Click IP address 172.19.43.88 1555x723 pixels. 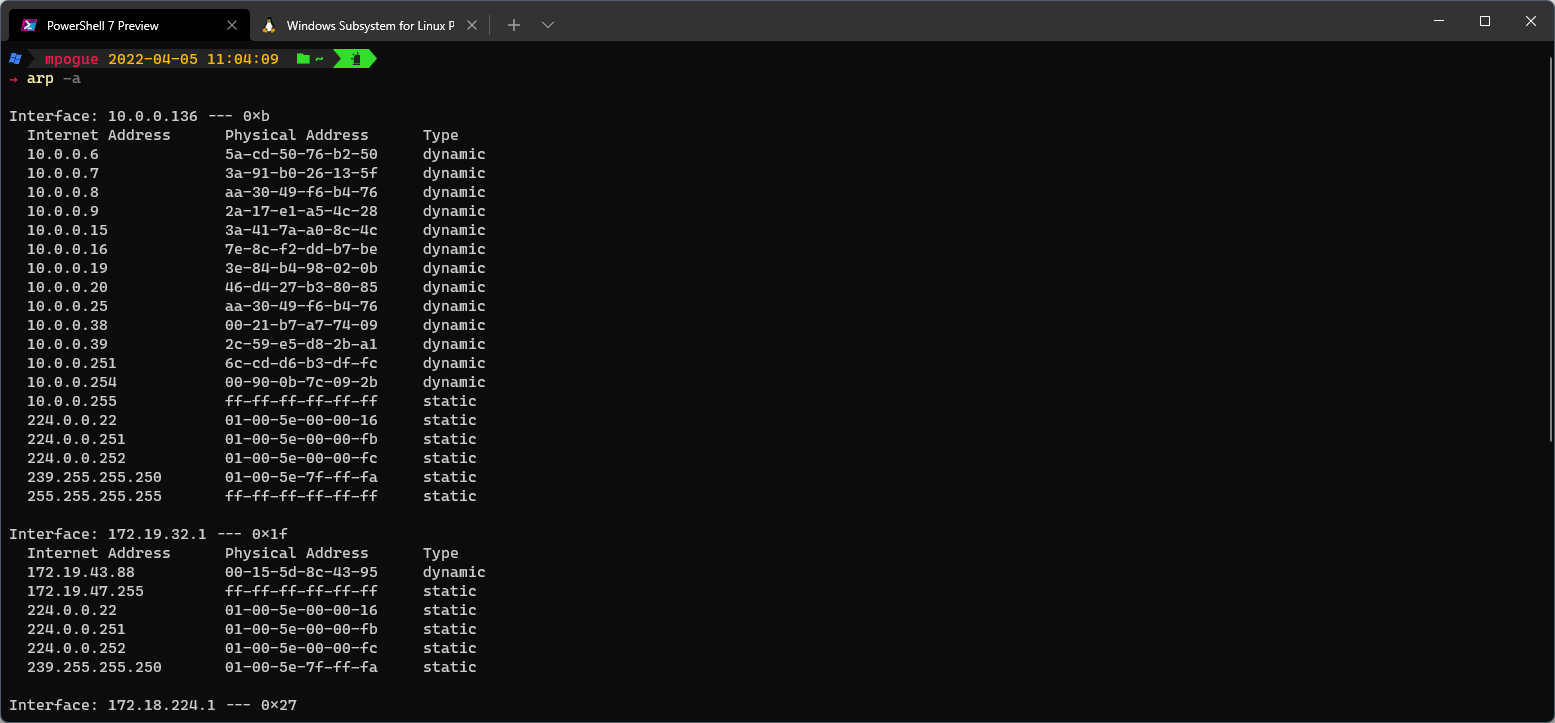coord(81,572)
